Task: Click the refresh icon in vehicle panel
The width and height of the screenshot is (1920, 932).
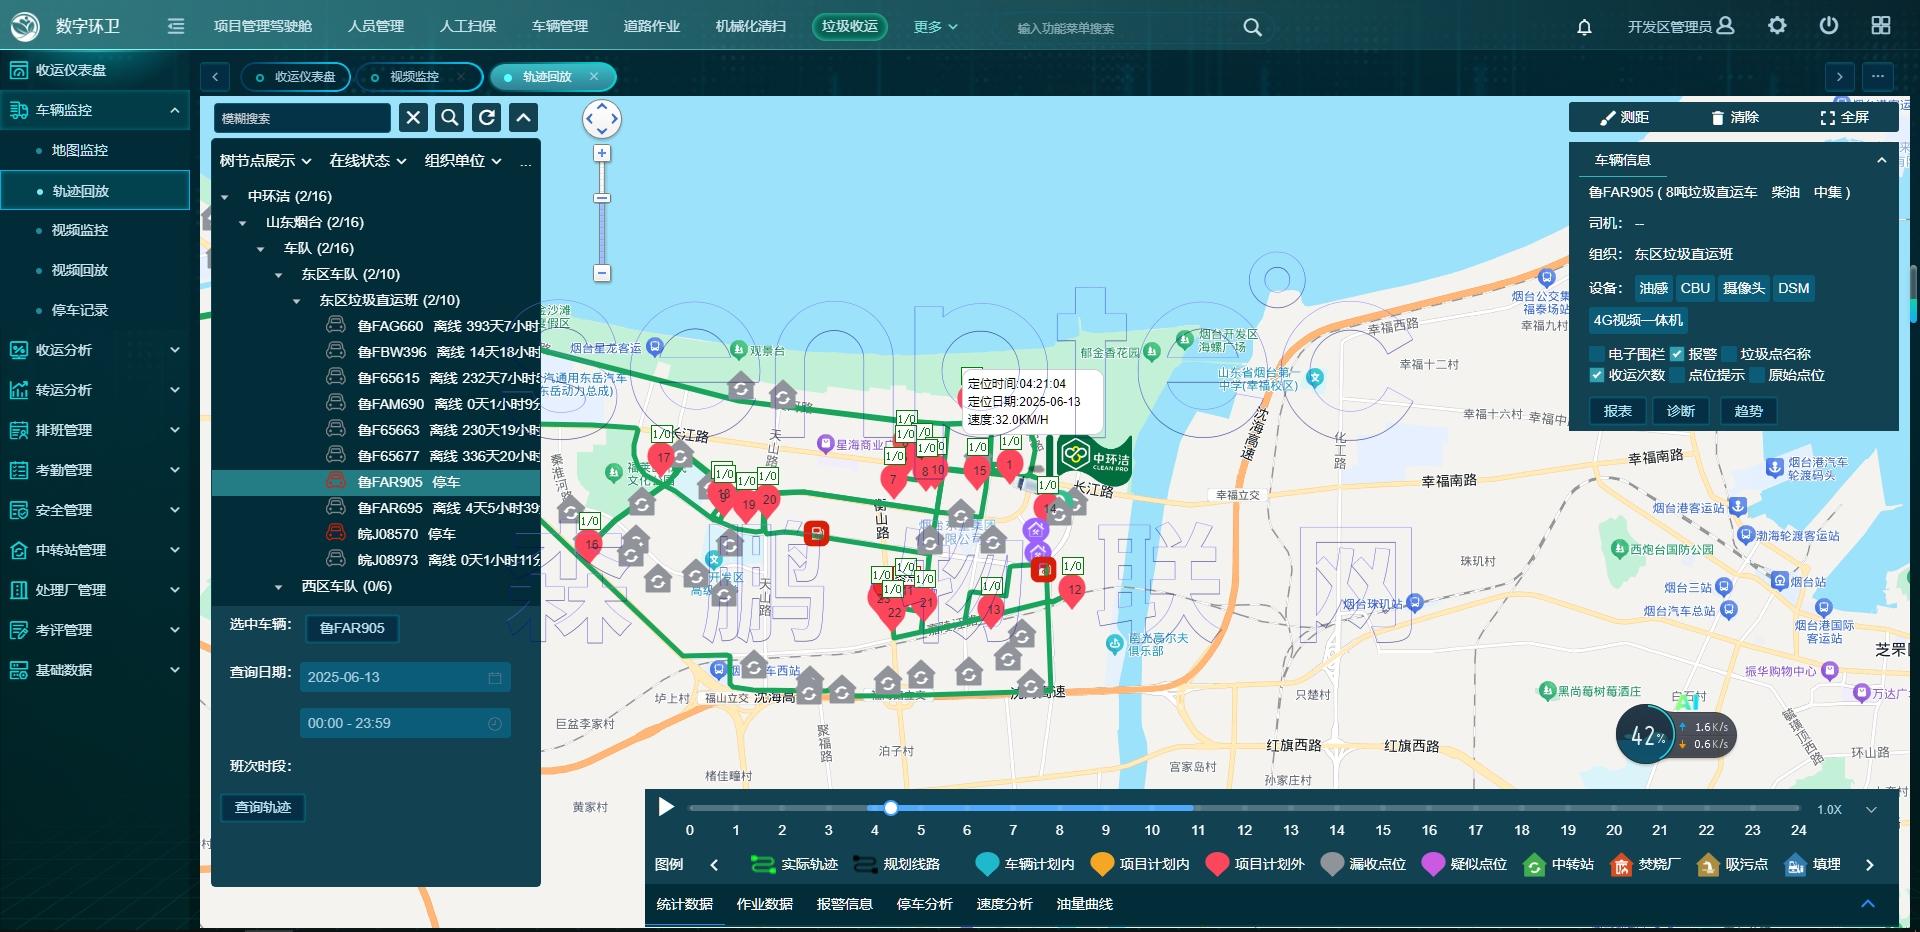Action: 487,118
